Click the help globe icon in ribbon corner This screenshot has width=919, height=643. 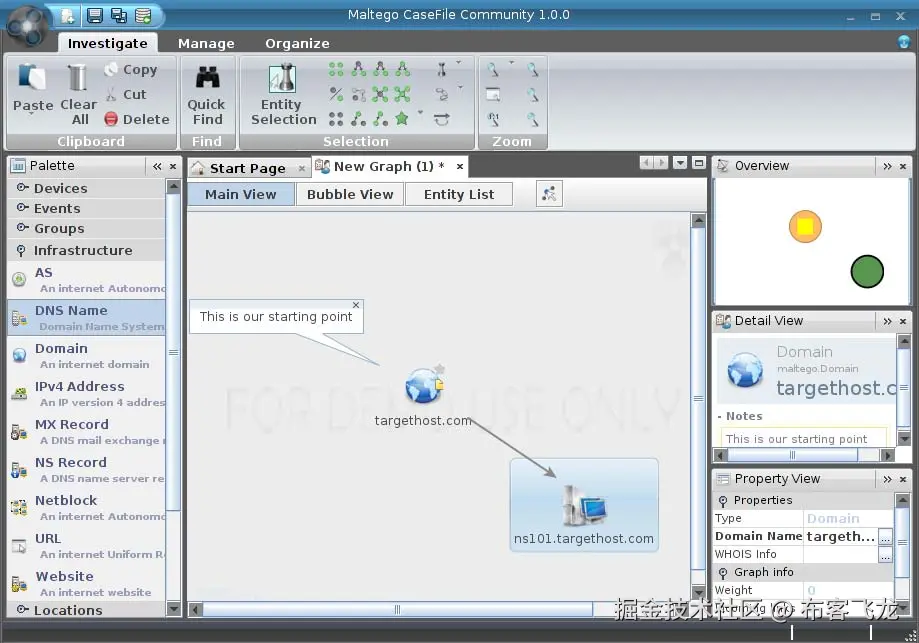[x=904, y=42]
